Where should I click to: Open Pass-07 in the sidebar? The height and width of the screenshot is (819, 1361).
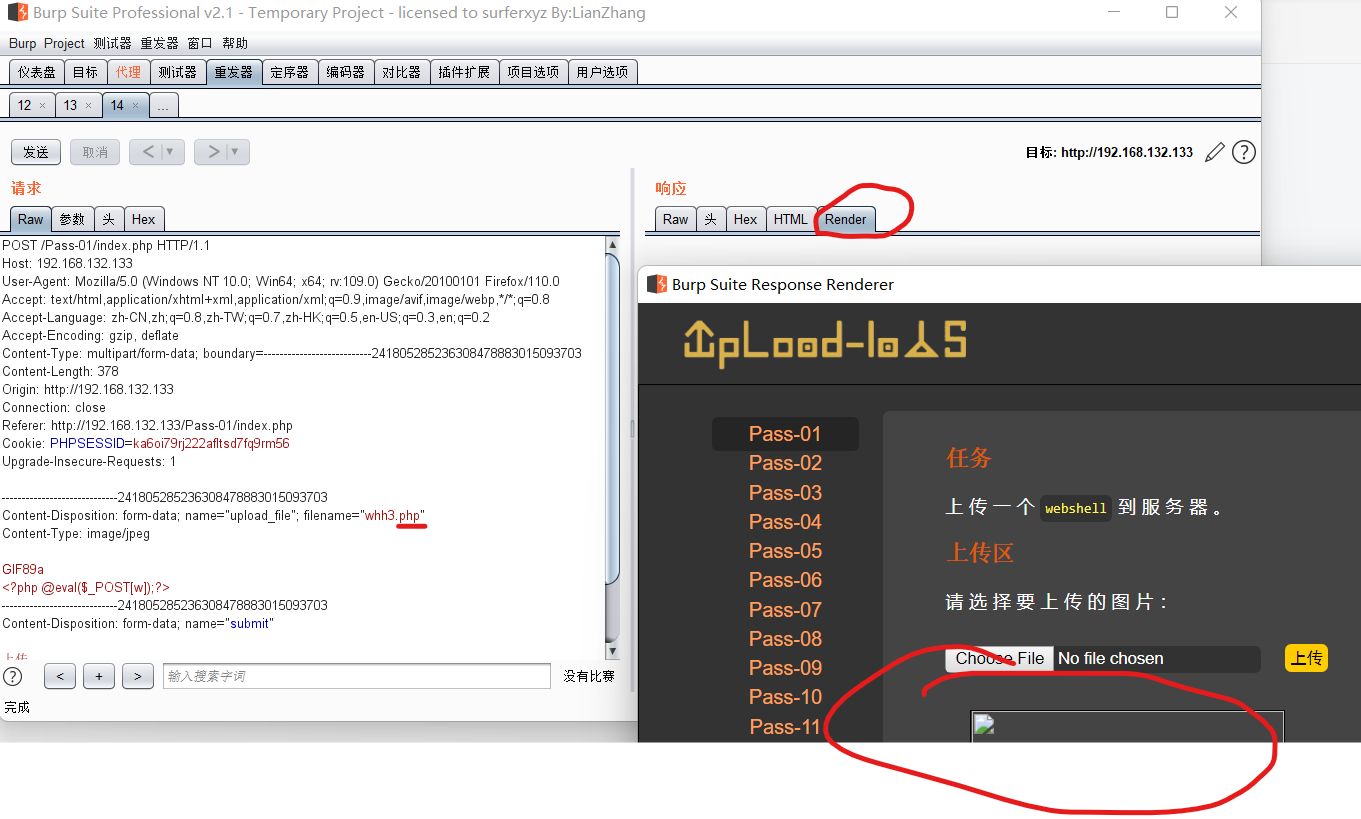pyautogui.click(x=785, y=610)
